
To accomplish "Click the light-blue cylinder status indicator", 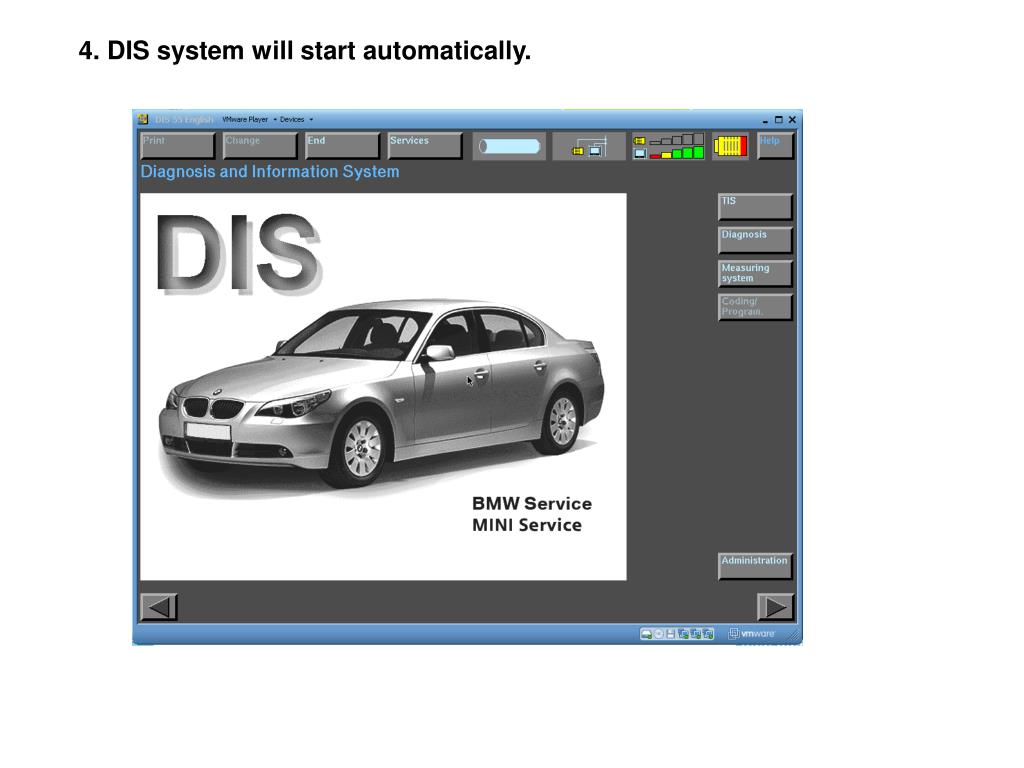I will tap(509, 146).
